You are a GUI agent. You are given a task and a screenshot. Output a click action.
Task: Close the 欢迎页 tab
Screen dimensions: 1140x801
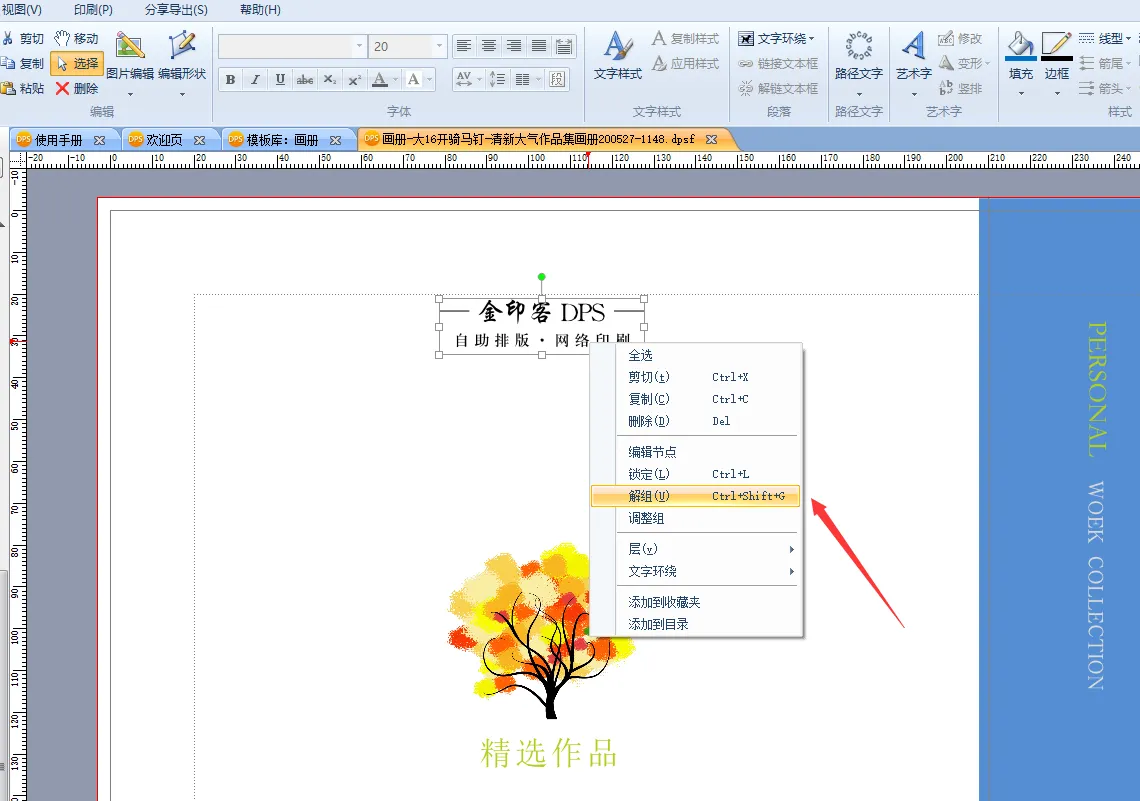pos(200,140)
